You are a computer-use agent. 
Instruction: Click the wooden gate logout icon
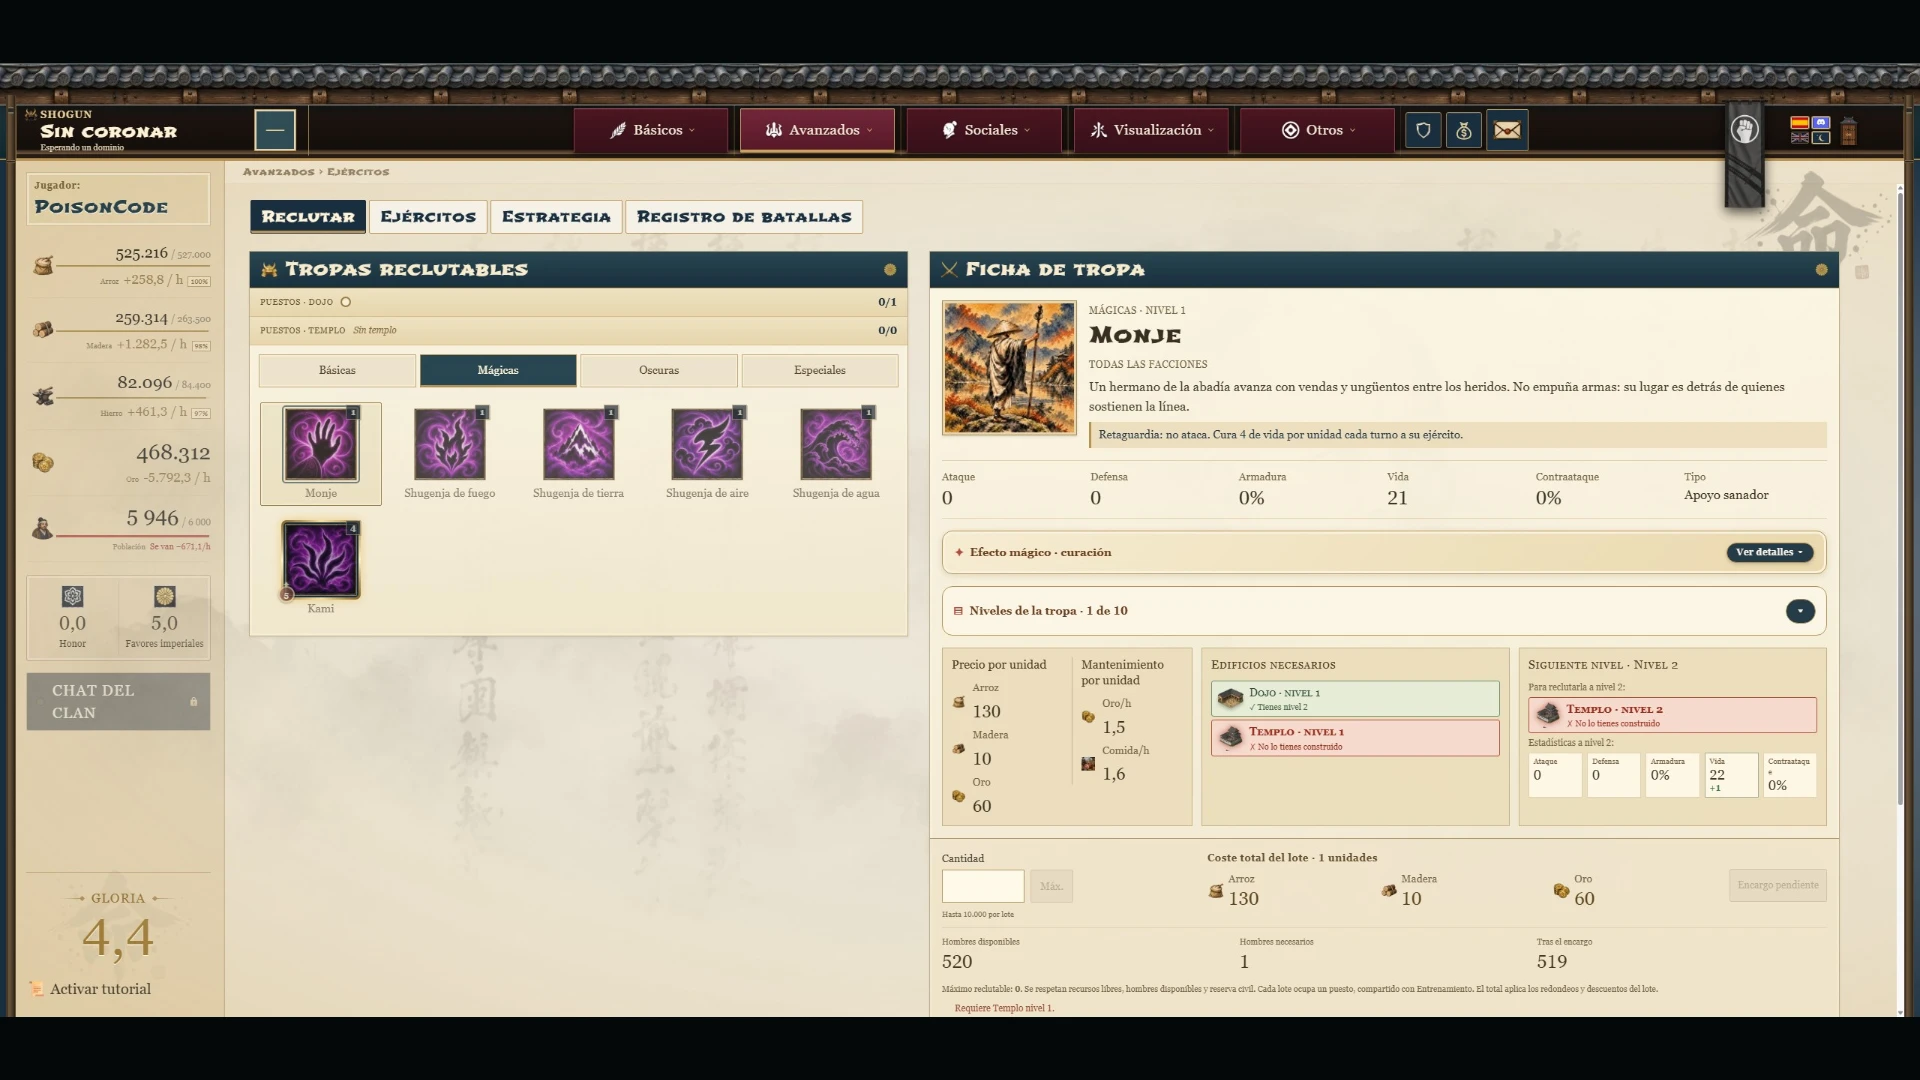point(1848,131)
